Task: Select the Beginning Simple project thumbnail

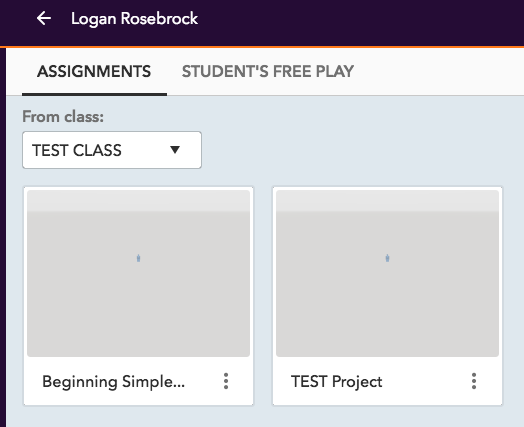Action: pos(138,273)
